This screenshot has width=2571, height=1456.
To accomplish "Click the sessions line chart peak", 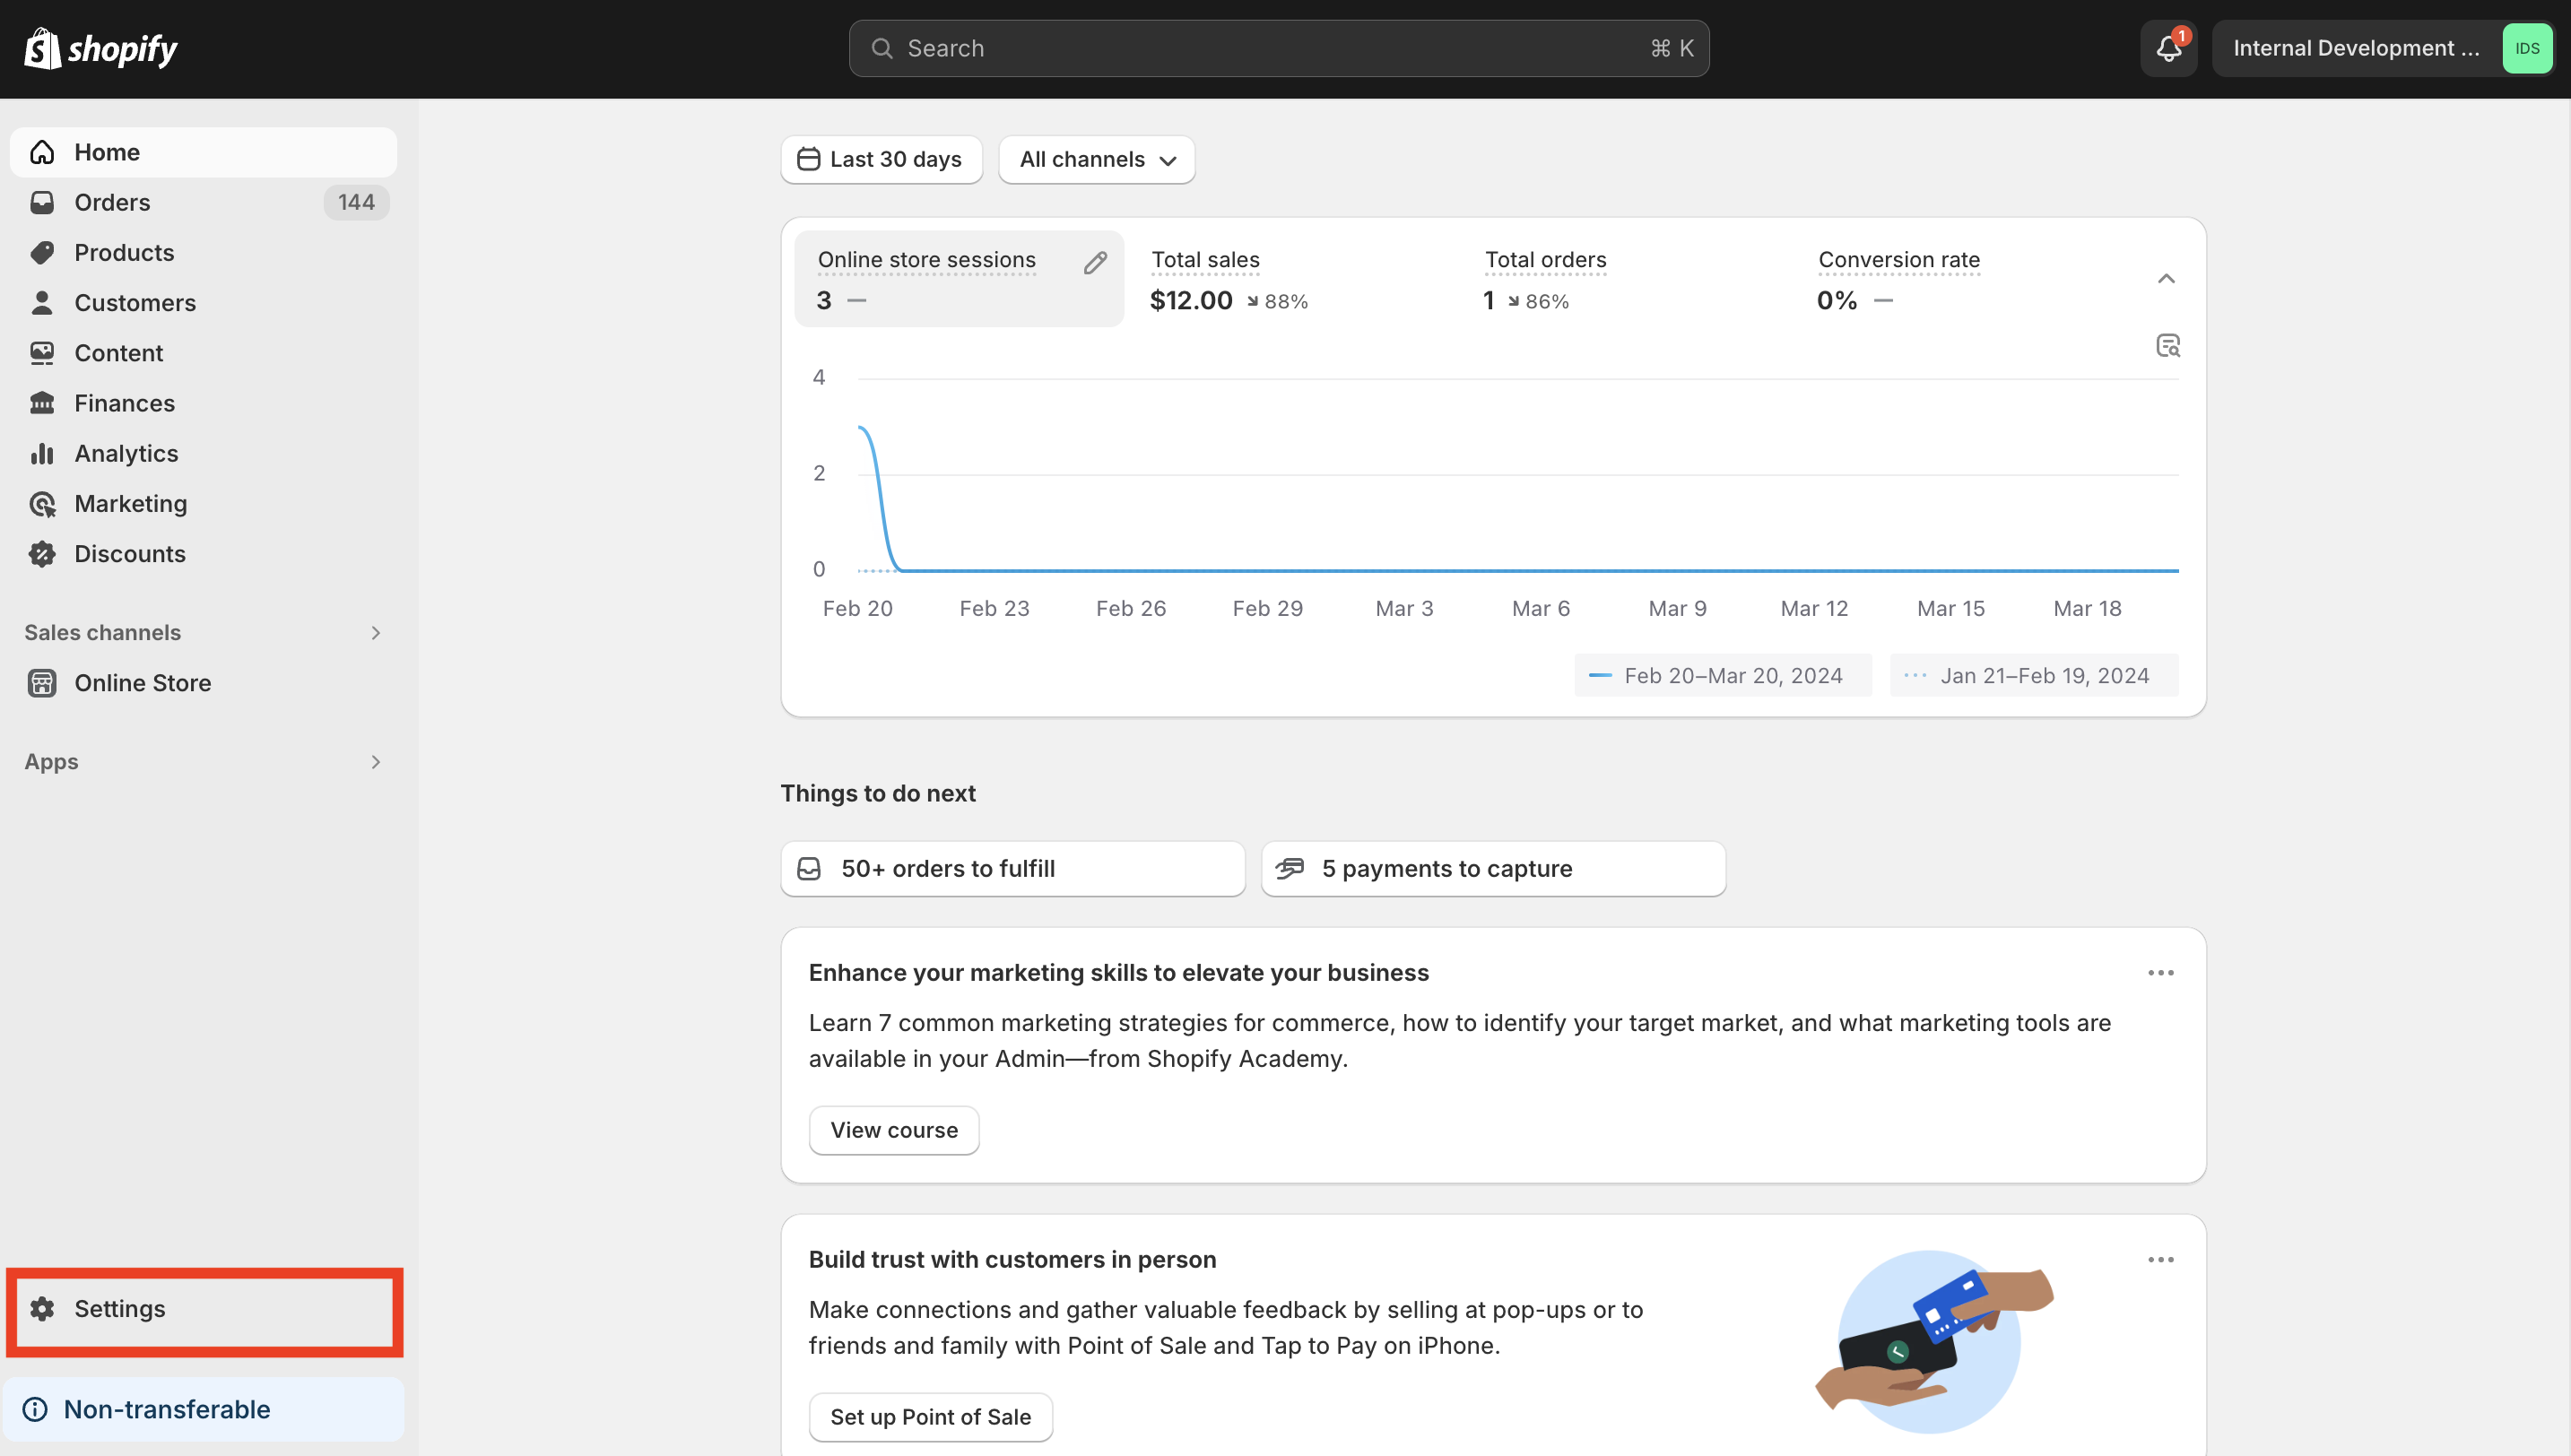I will tap(862, 428).
